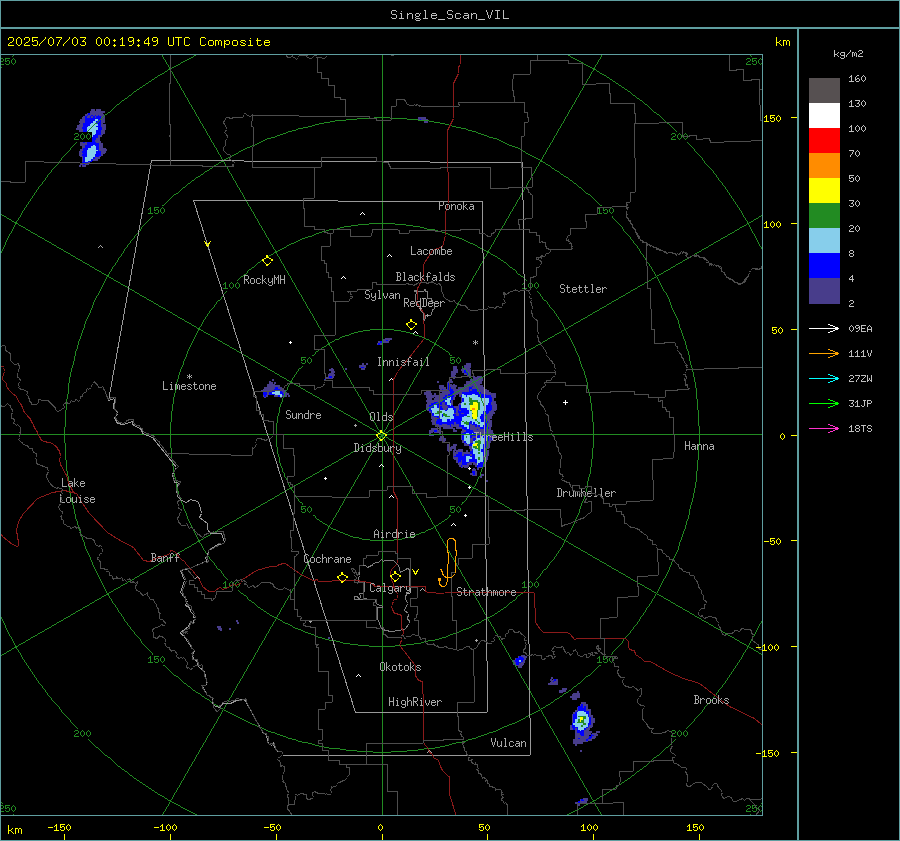The height and width of the screenshot is (841, 900).
Task: Click the Brooks label
Action: [711, 700]
